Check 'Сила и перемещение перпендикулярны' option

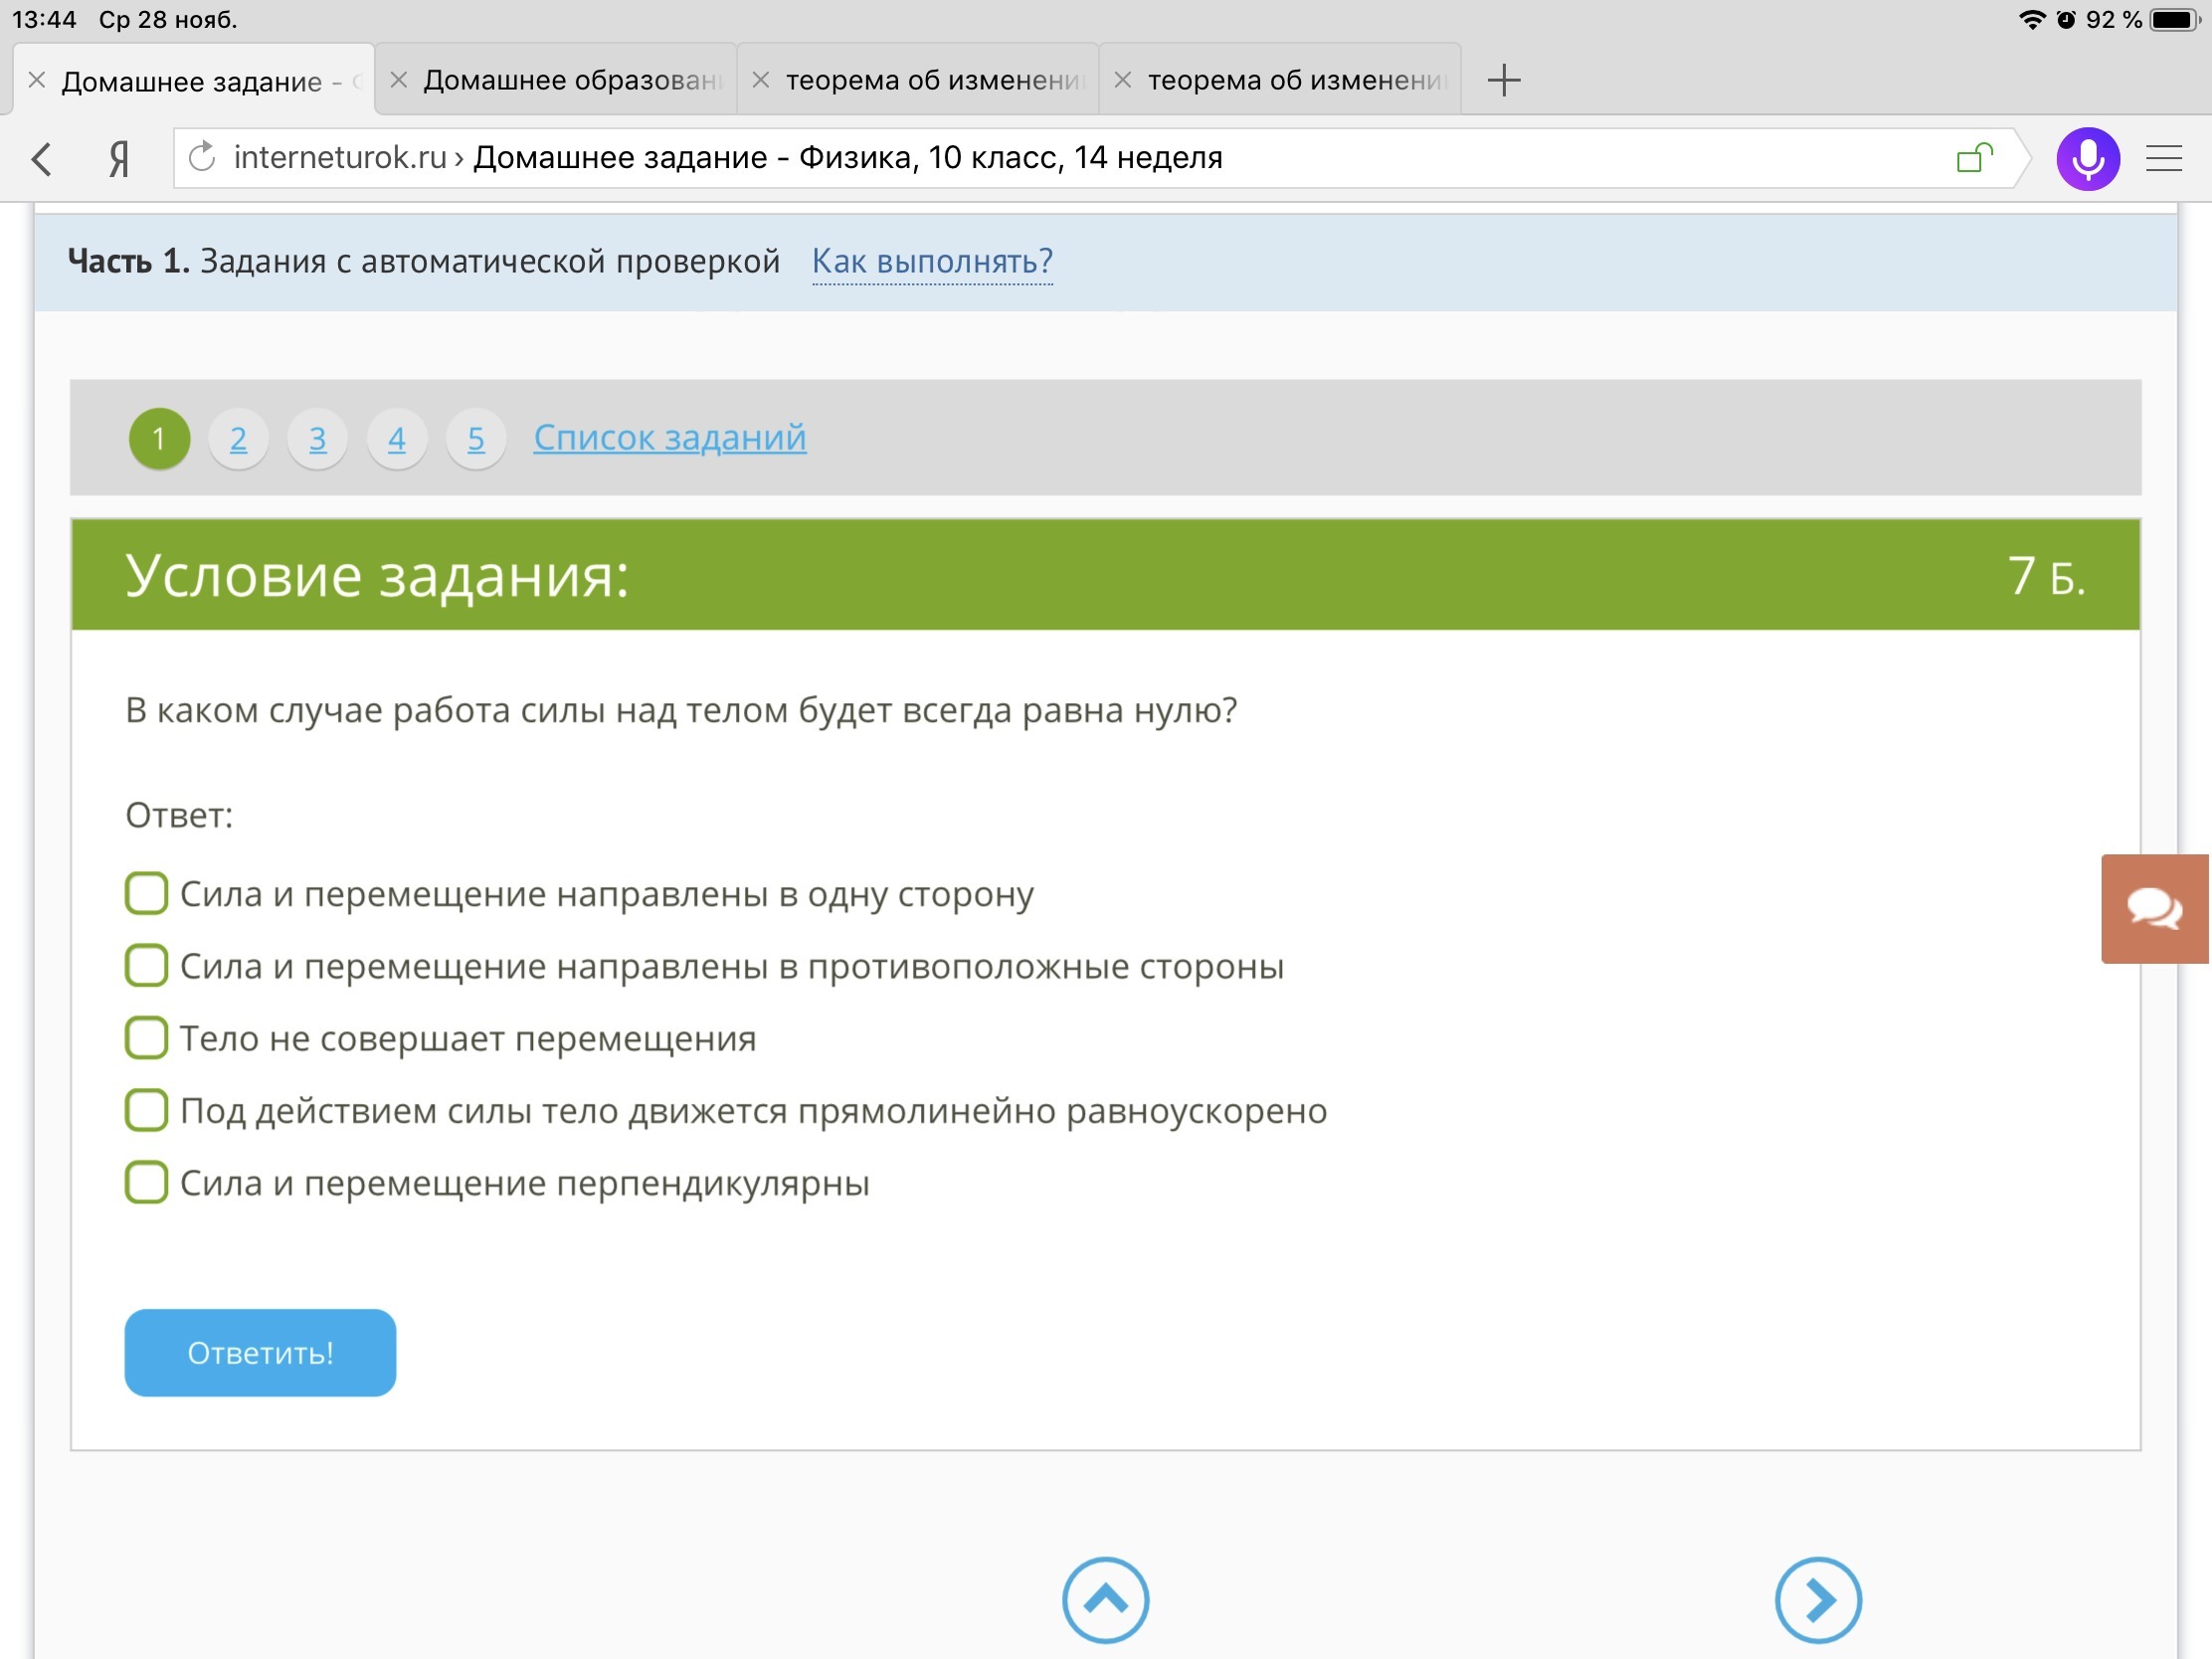point(147,1182)
